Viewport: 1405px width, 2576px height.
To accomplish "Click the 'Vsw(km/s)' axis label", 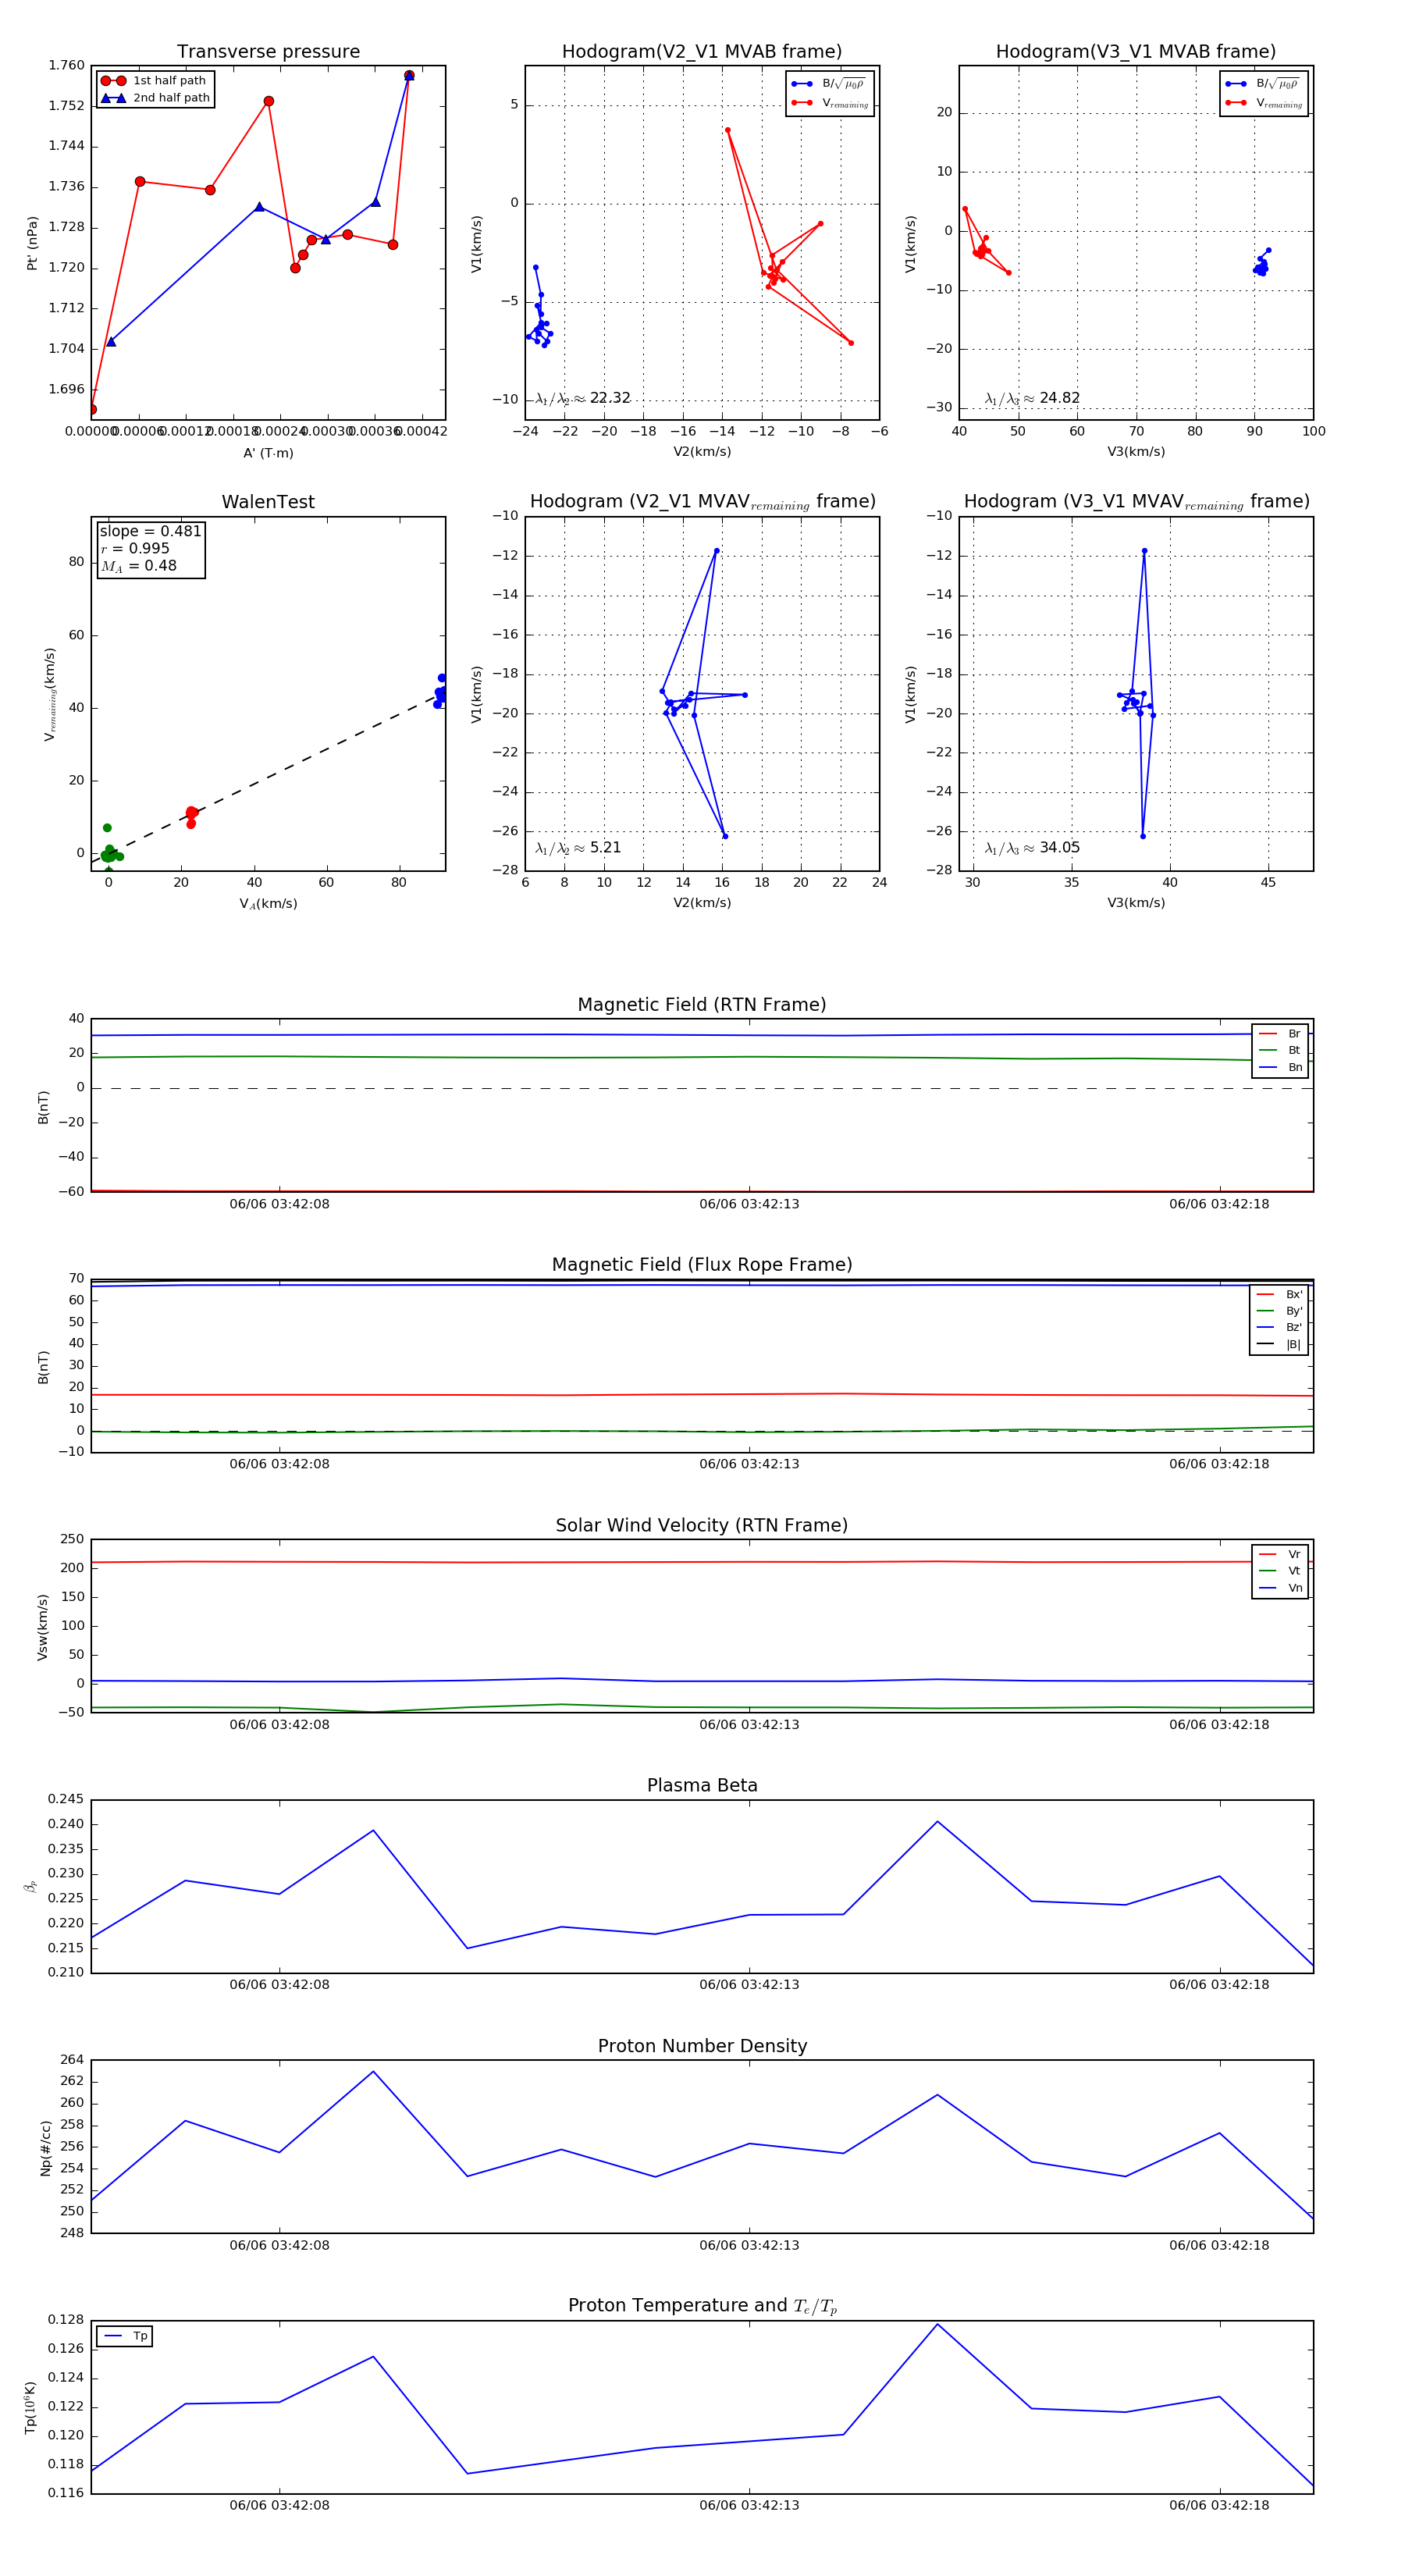I will (43, 1628).
